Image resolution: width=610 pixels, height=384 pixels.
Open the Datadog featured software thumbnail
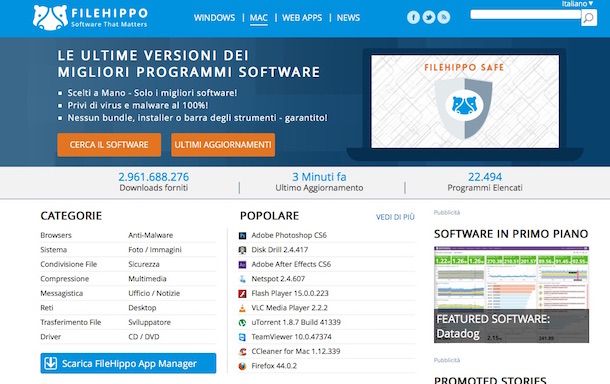coord(511,295)
